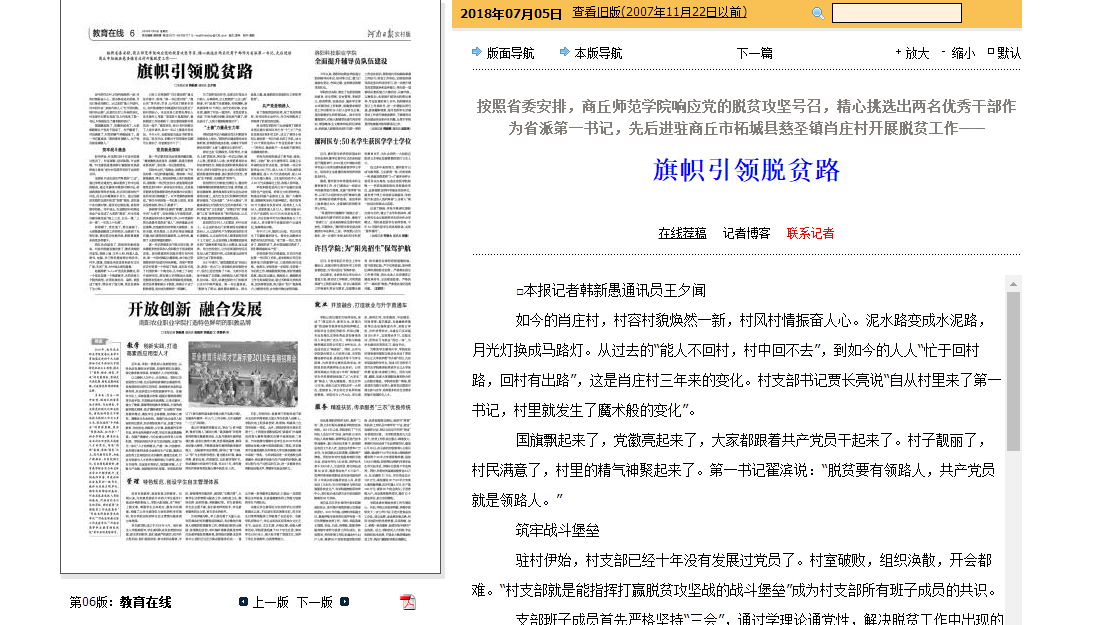Viewport: 1116px width, 625px height.
Task: Reset text size with 默认
Action: coord(1009,53)
